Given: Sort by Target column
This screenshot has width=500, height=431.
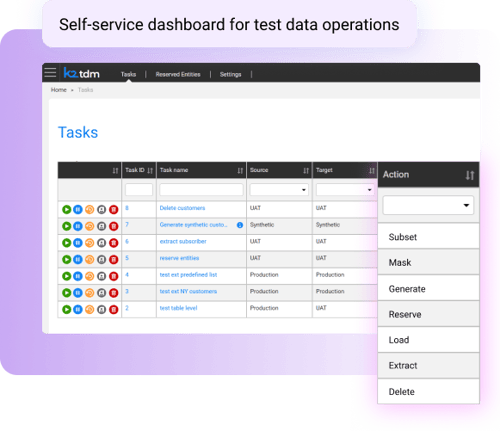Looking at the screenshot, I should click(372, 171).
